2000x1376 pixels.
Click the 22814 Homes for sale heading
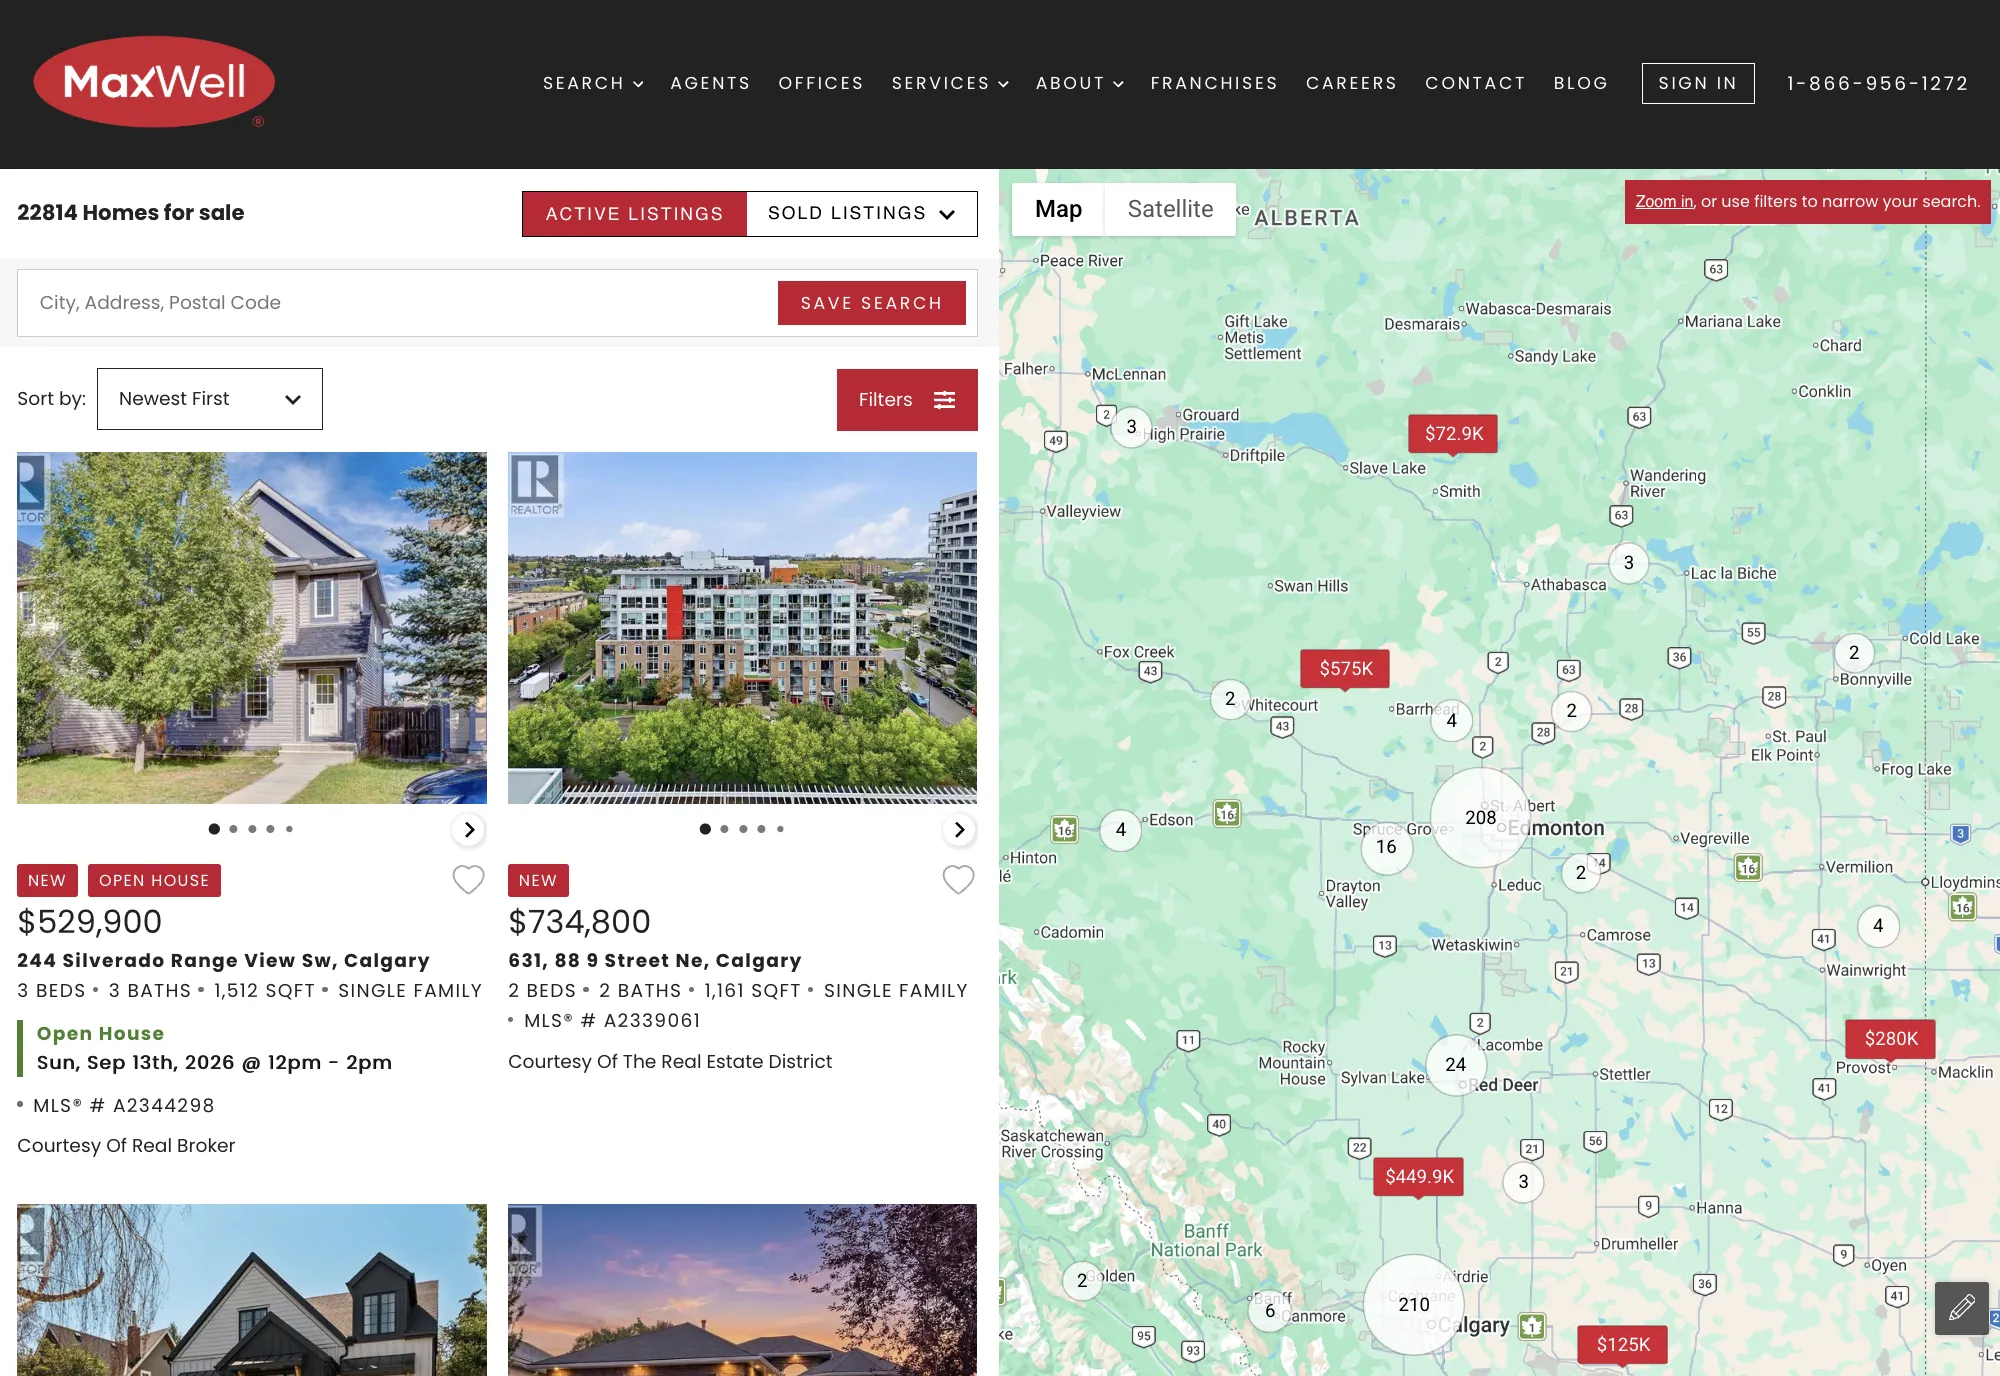(x=131, y=213)
